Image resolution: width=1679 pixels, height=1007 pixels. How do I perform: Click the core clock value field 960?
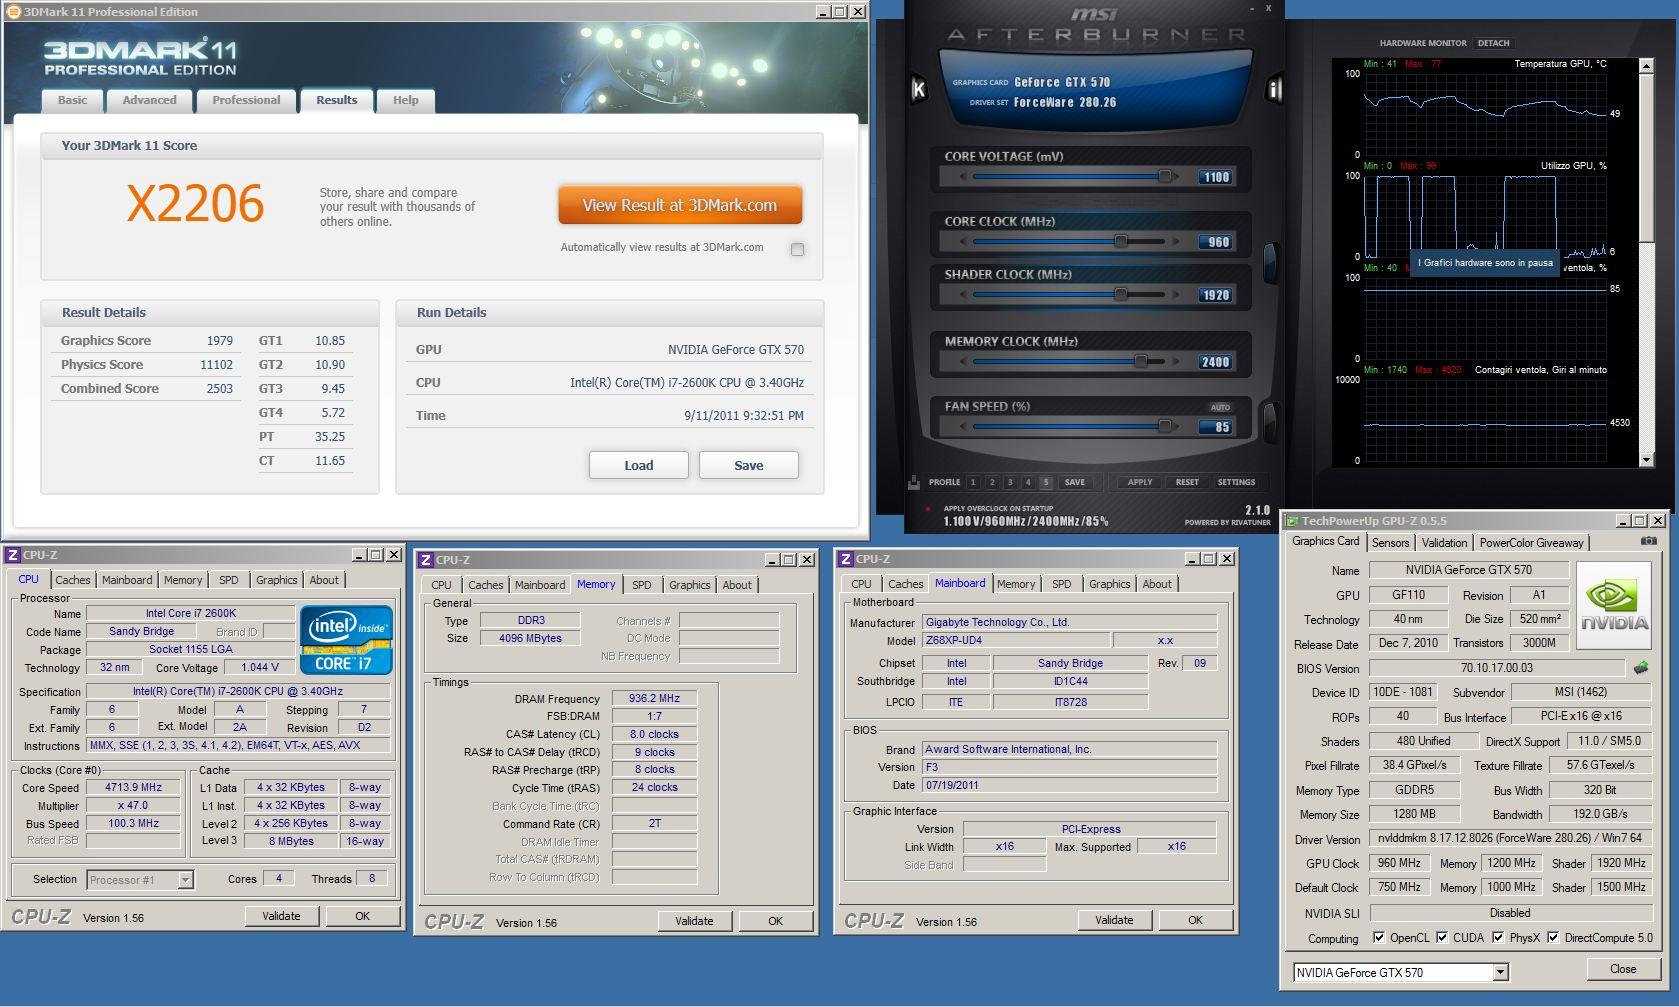coord(1216,242)
